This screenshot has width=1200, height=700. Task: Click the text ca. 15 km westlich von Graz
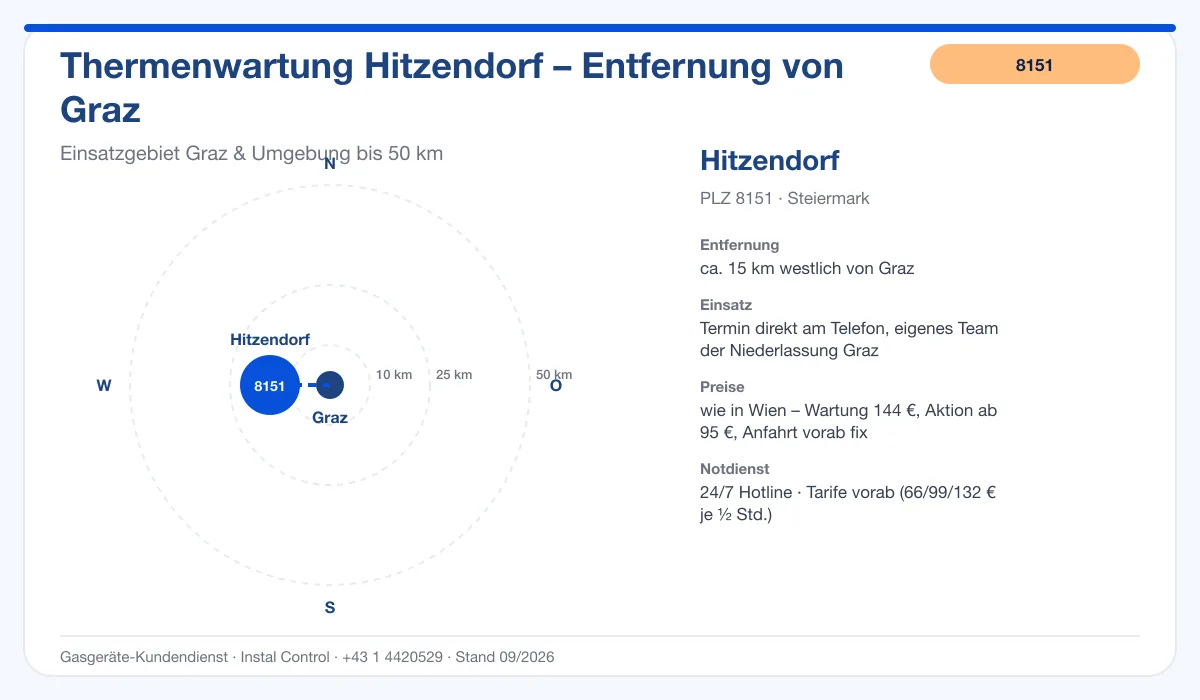point(807,268)
